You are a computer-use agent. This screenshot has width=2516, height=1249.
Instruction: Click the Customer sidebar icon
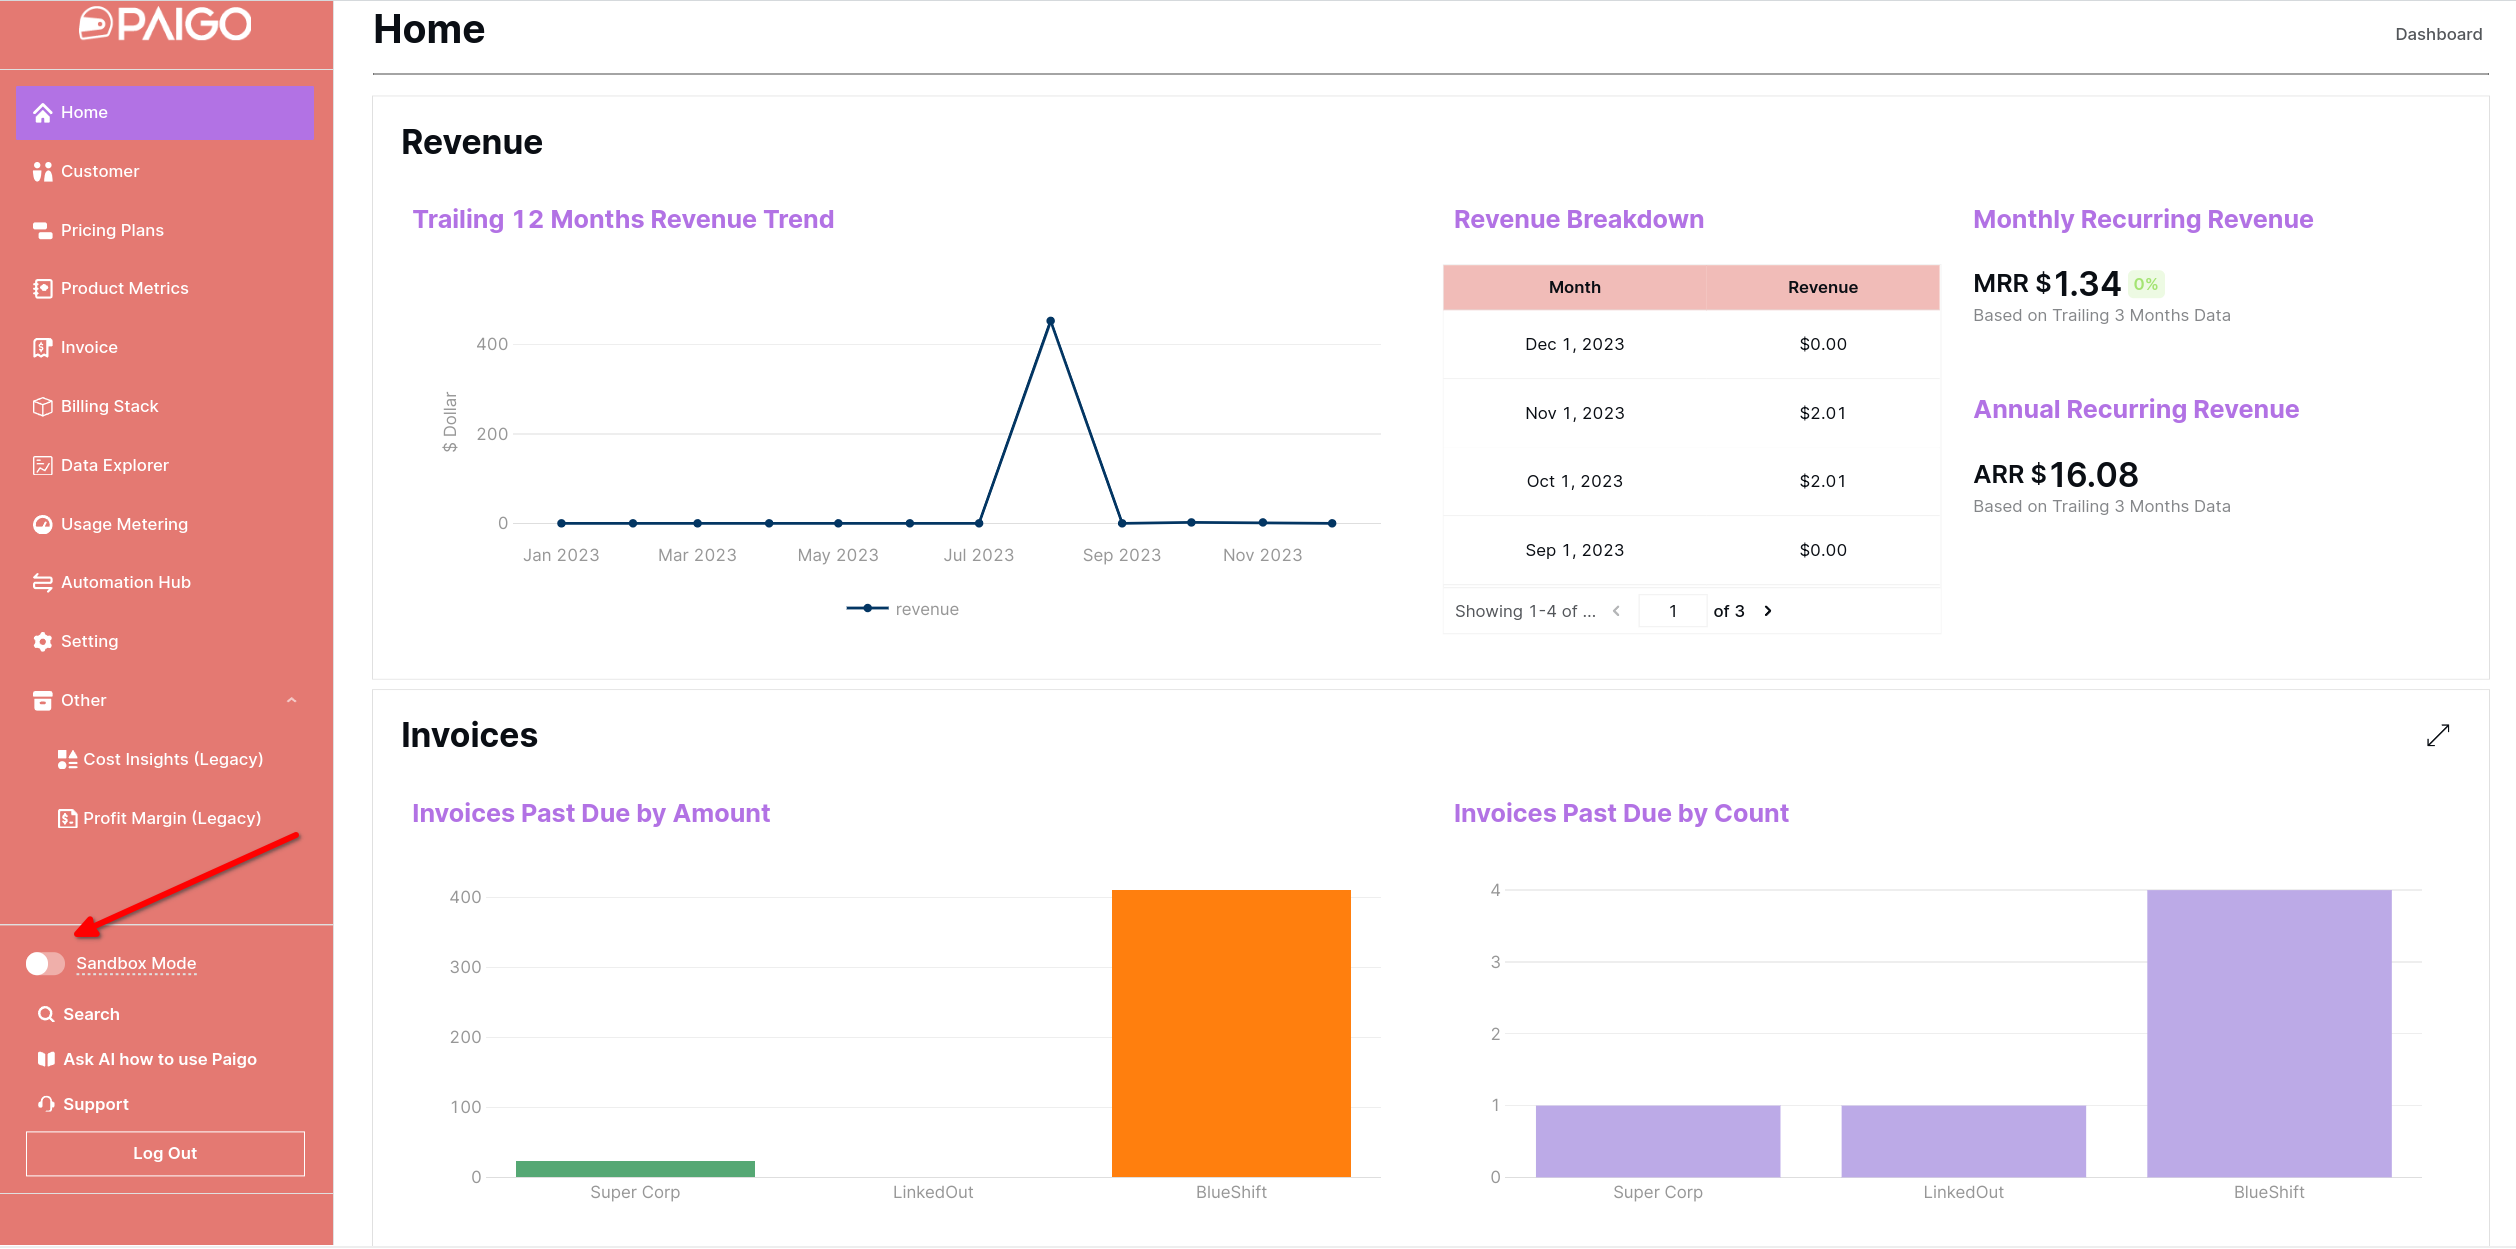42,172
